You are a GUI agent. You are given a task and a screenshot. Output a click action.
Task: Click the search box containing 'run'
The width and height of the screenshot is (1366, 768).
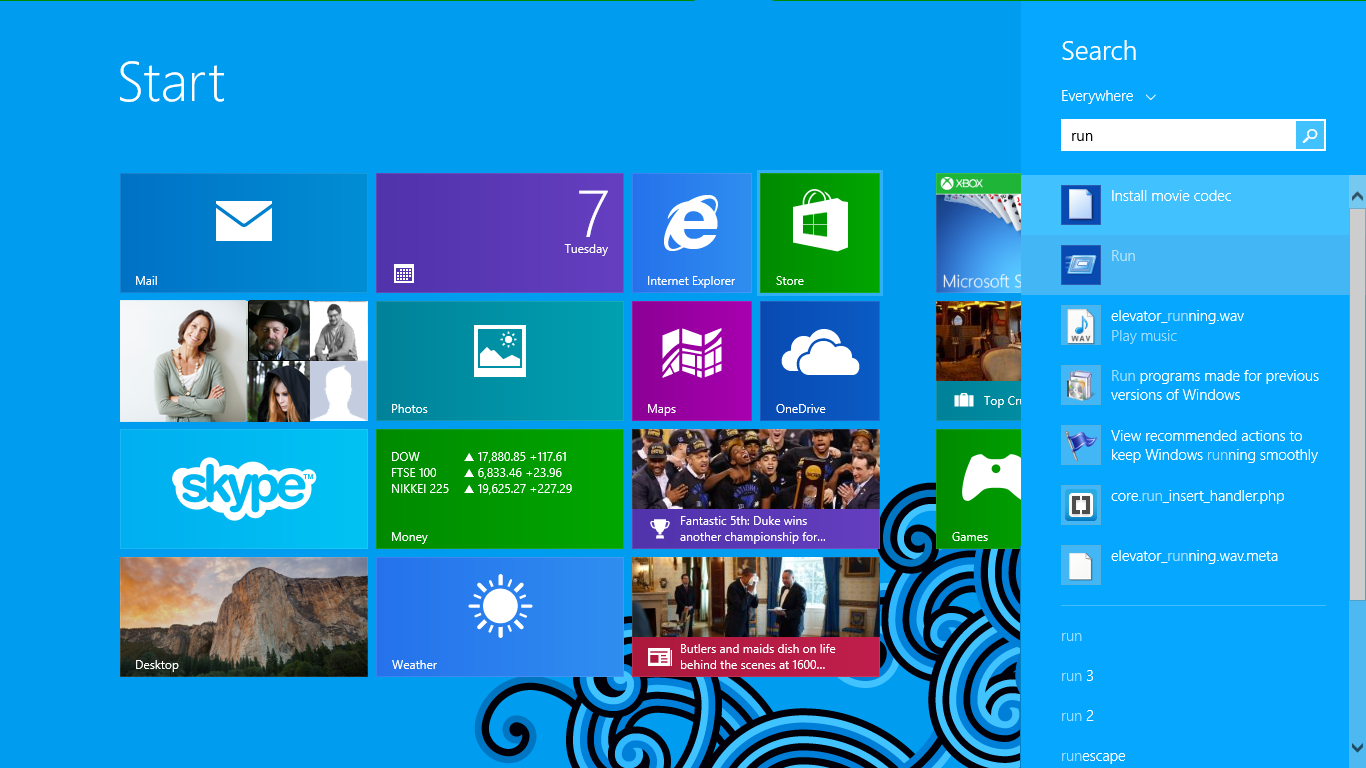[1178, 136]
